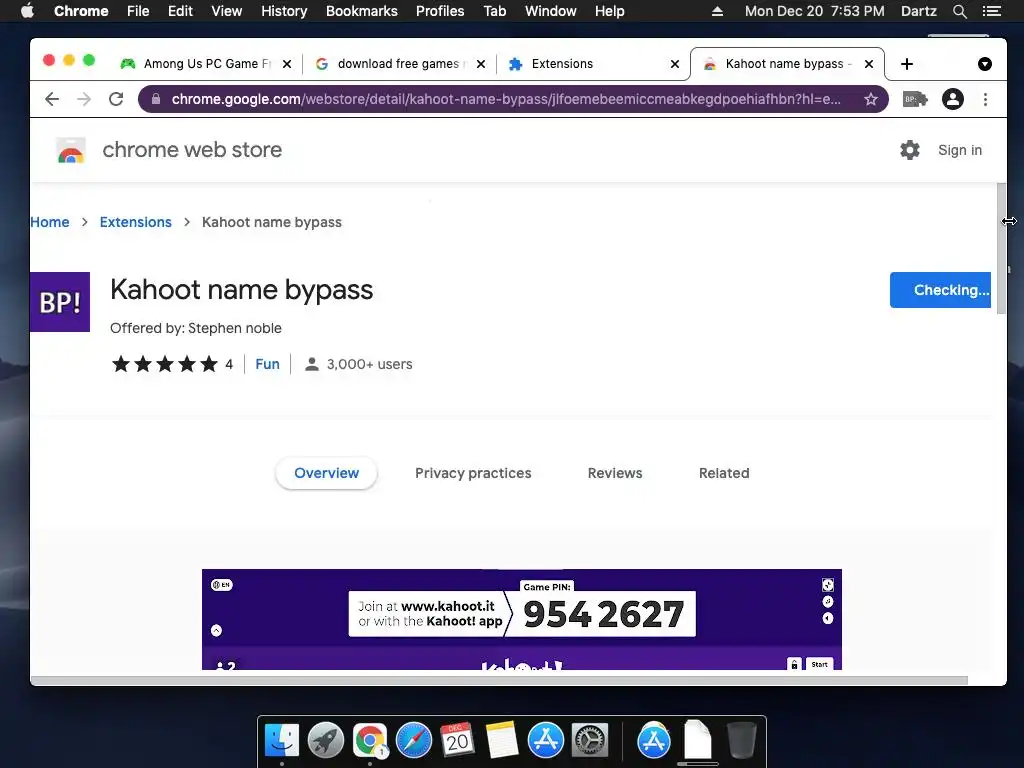
Task: Click the vertical page scrollbar
Action: point(1001,248)
